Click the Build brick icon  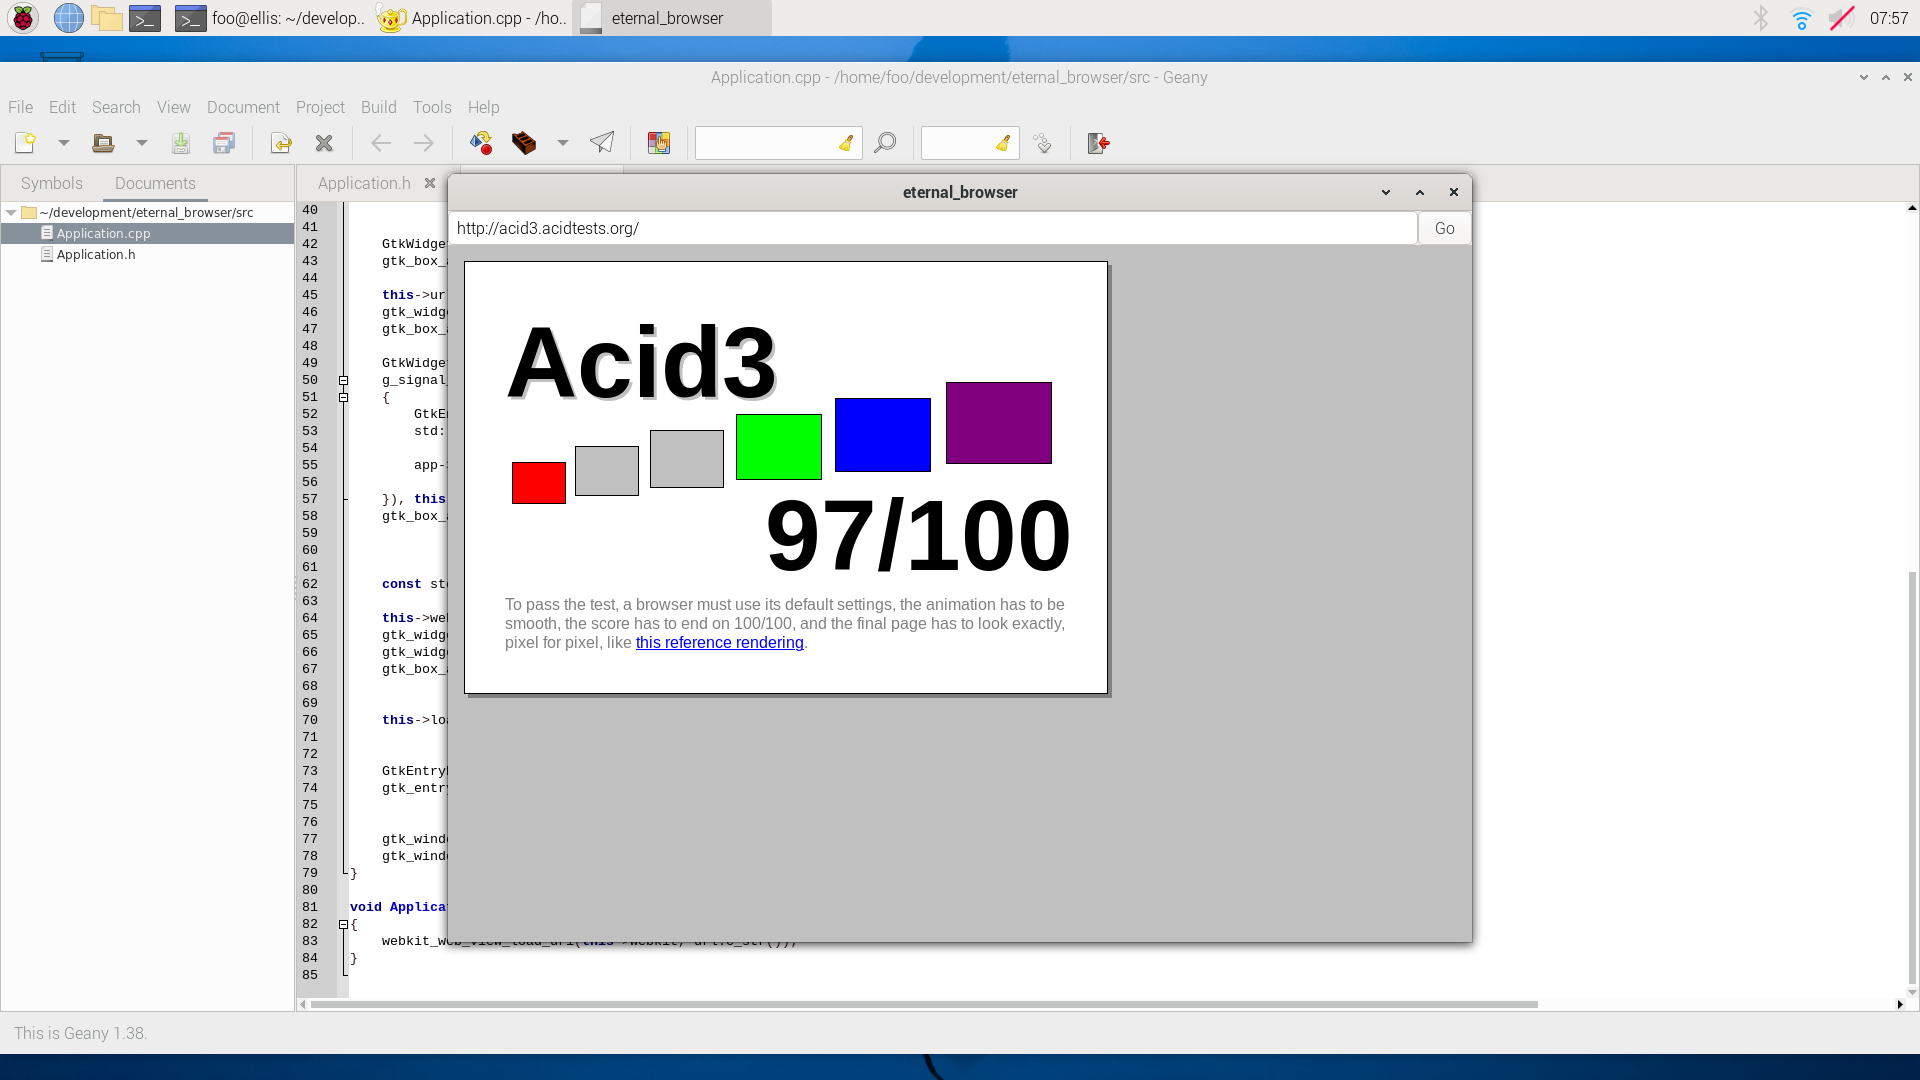tap(524, 143)
